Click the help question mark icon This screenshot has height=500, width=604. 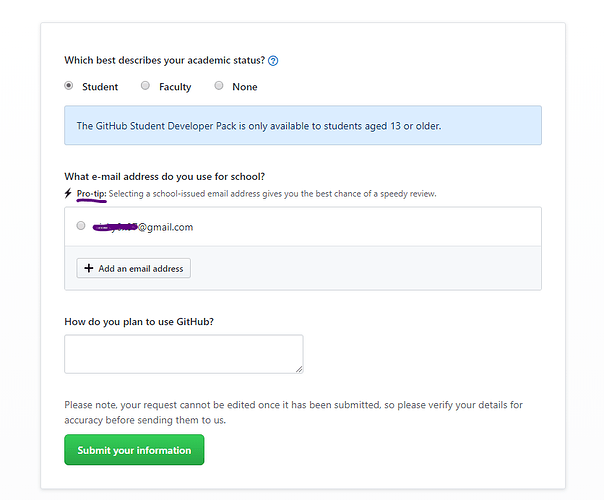pyautogui.click(x=273, y=61)
